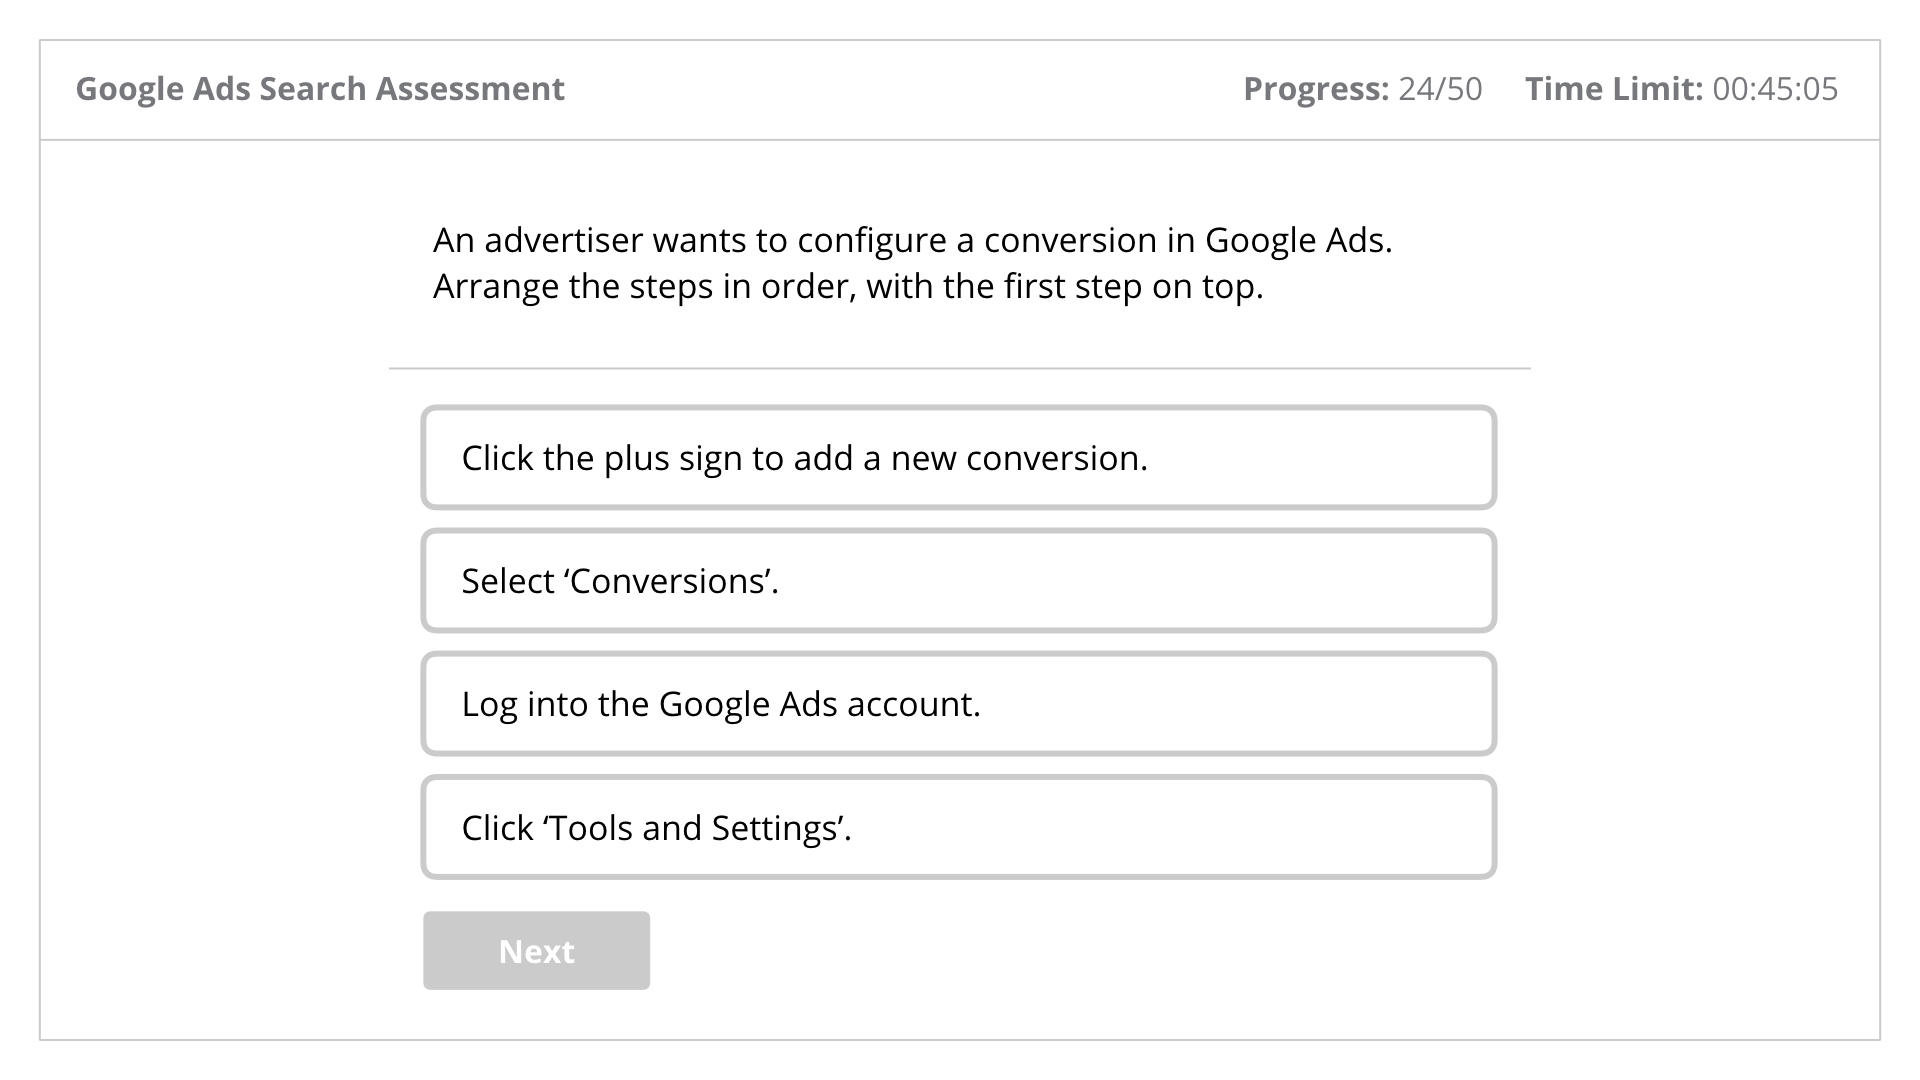Viewport: 1920px width, 1080px height.
Task: Click the 'An advertiser wants to configure' sentence
Action: [x=912, y=240]
